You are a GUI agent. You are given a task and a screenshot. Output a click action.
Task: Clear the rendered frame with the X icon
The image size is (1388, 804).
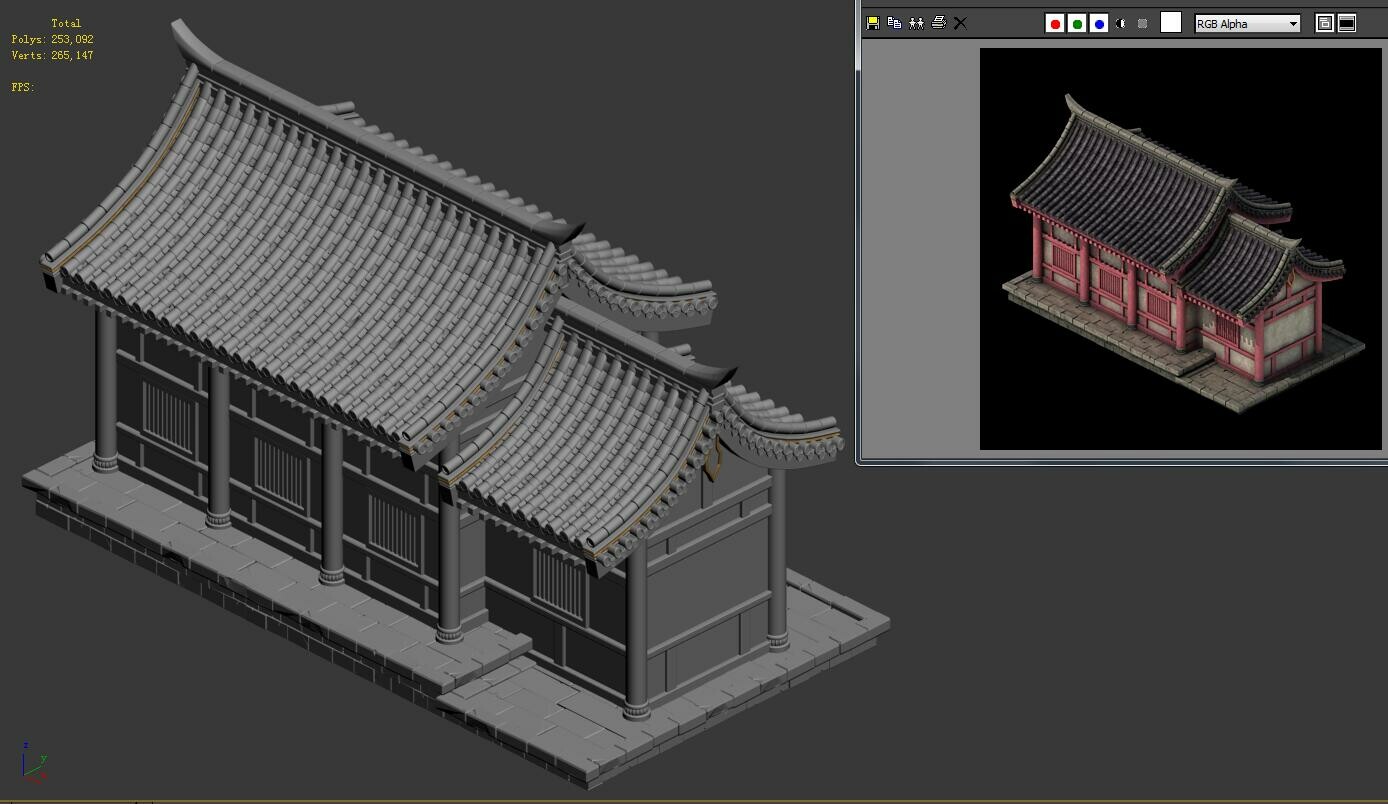960,23
